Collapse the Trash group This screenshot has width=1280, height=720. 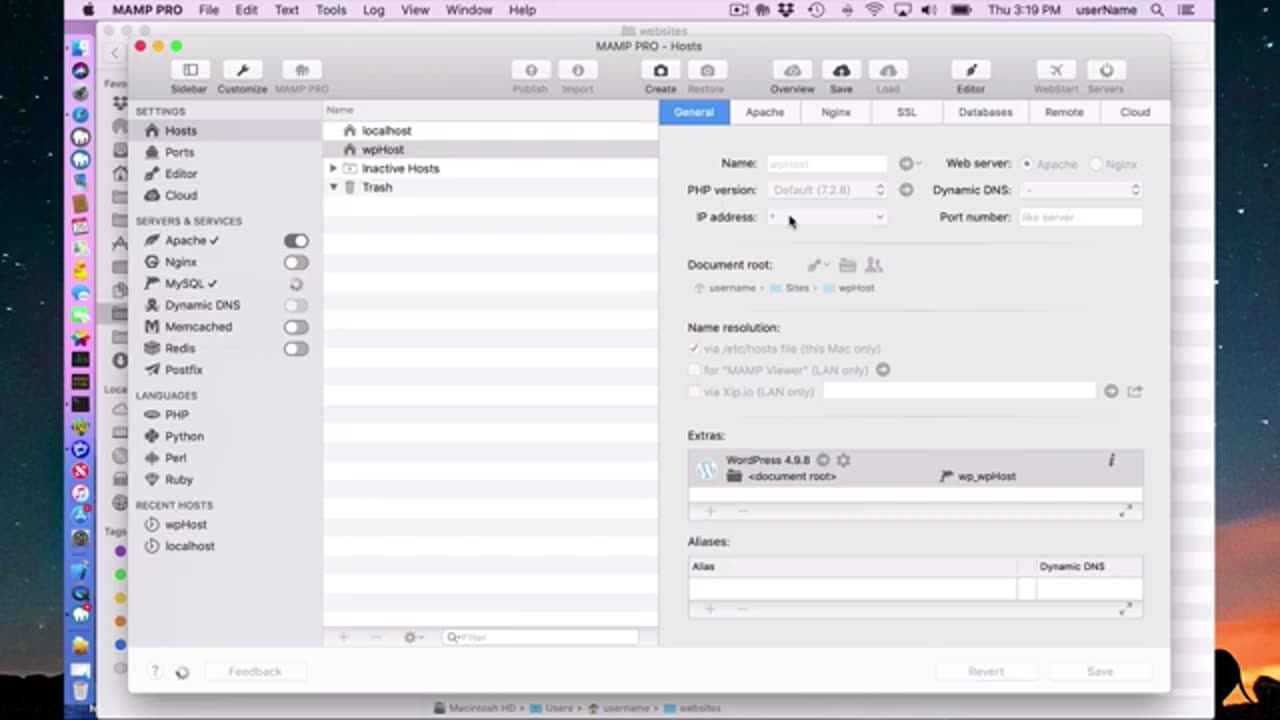333,187
